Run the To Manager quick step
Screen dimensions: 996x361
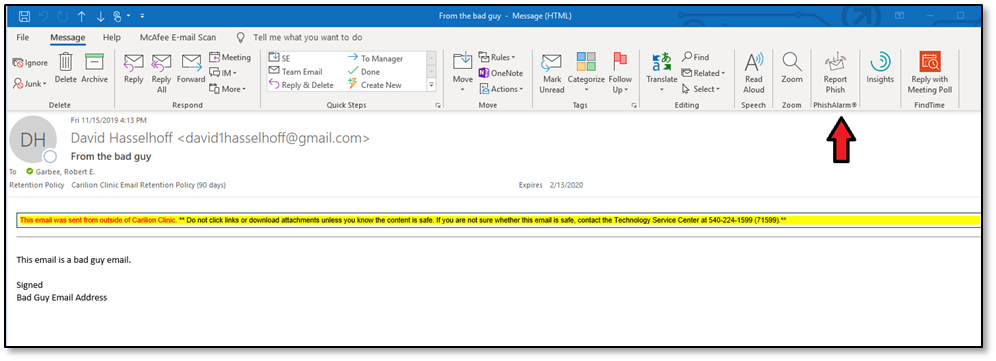click(x=375, y=58)
